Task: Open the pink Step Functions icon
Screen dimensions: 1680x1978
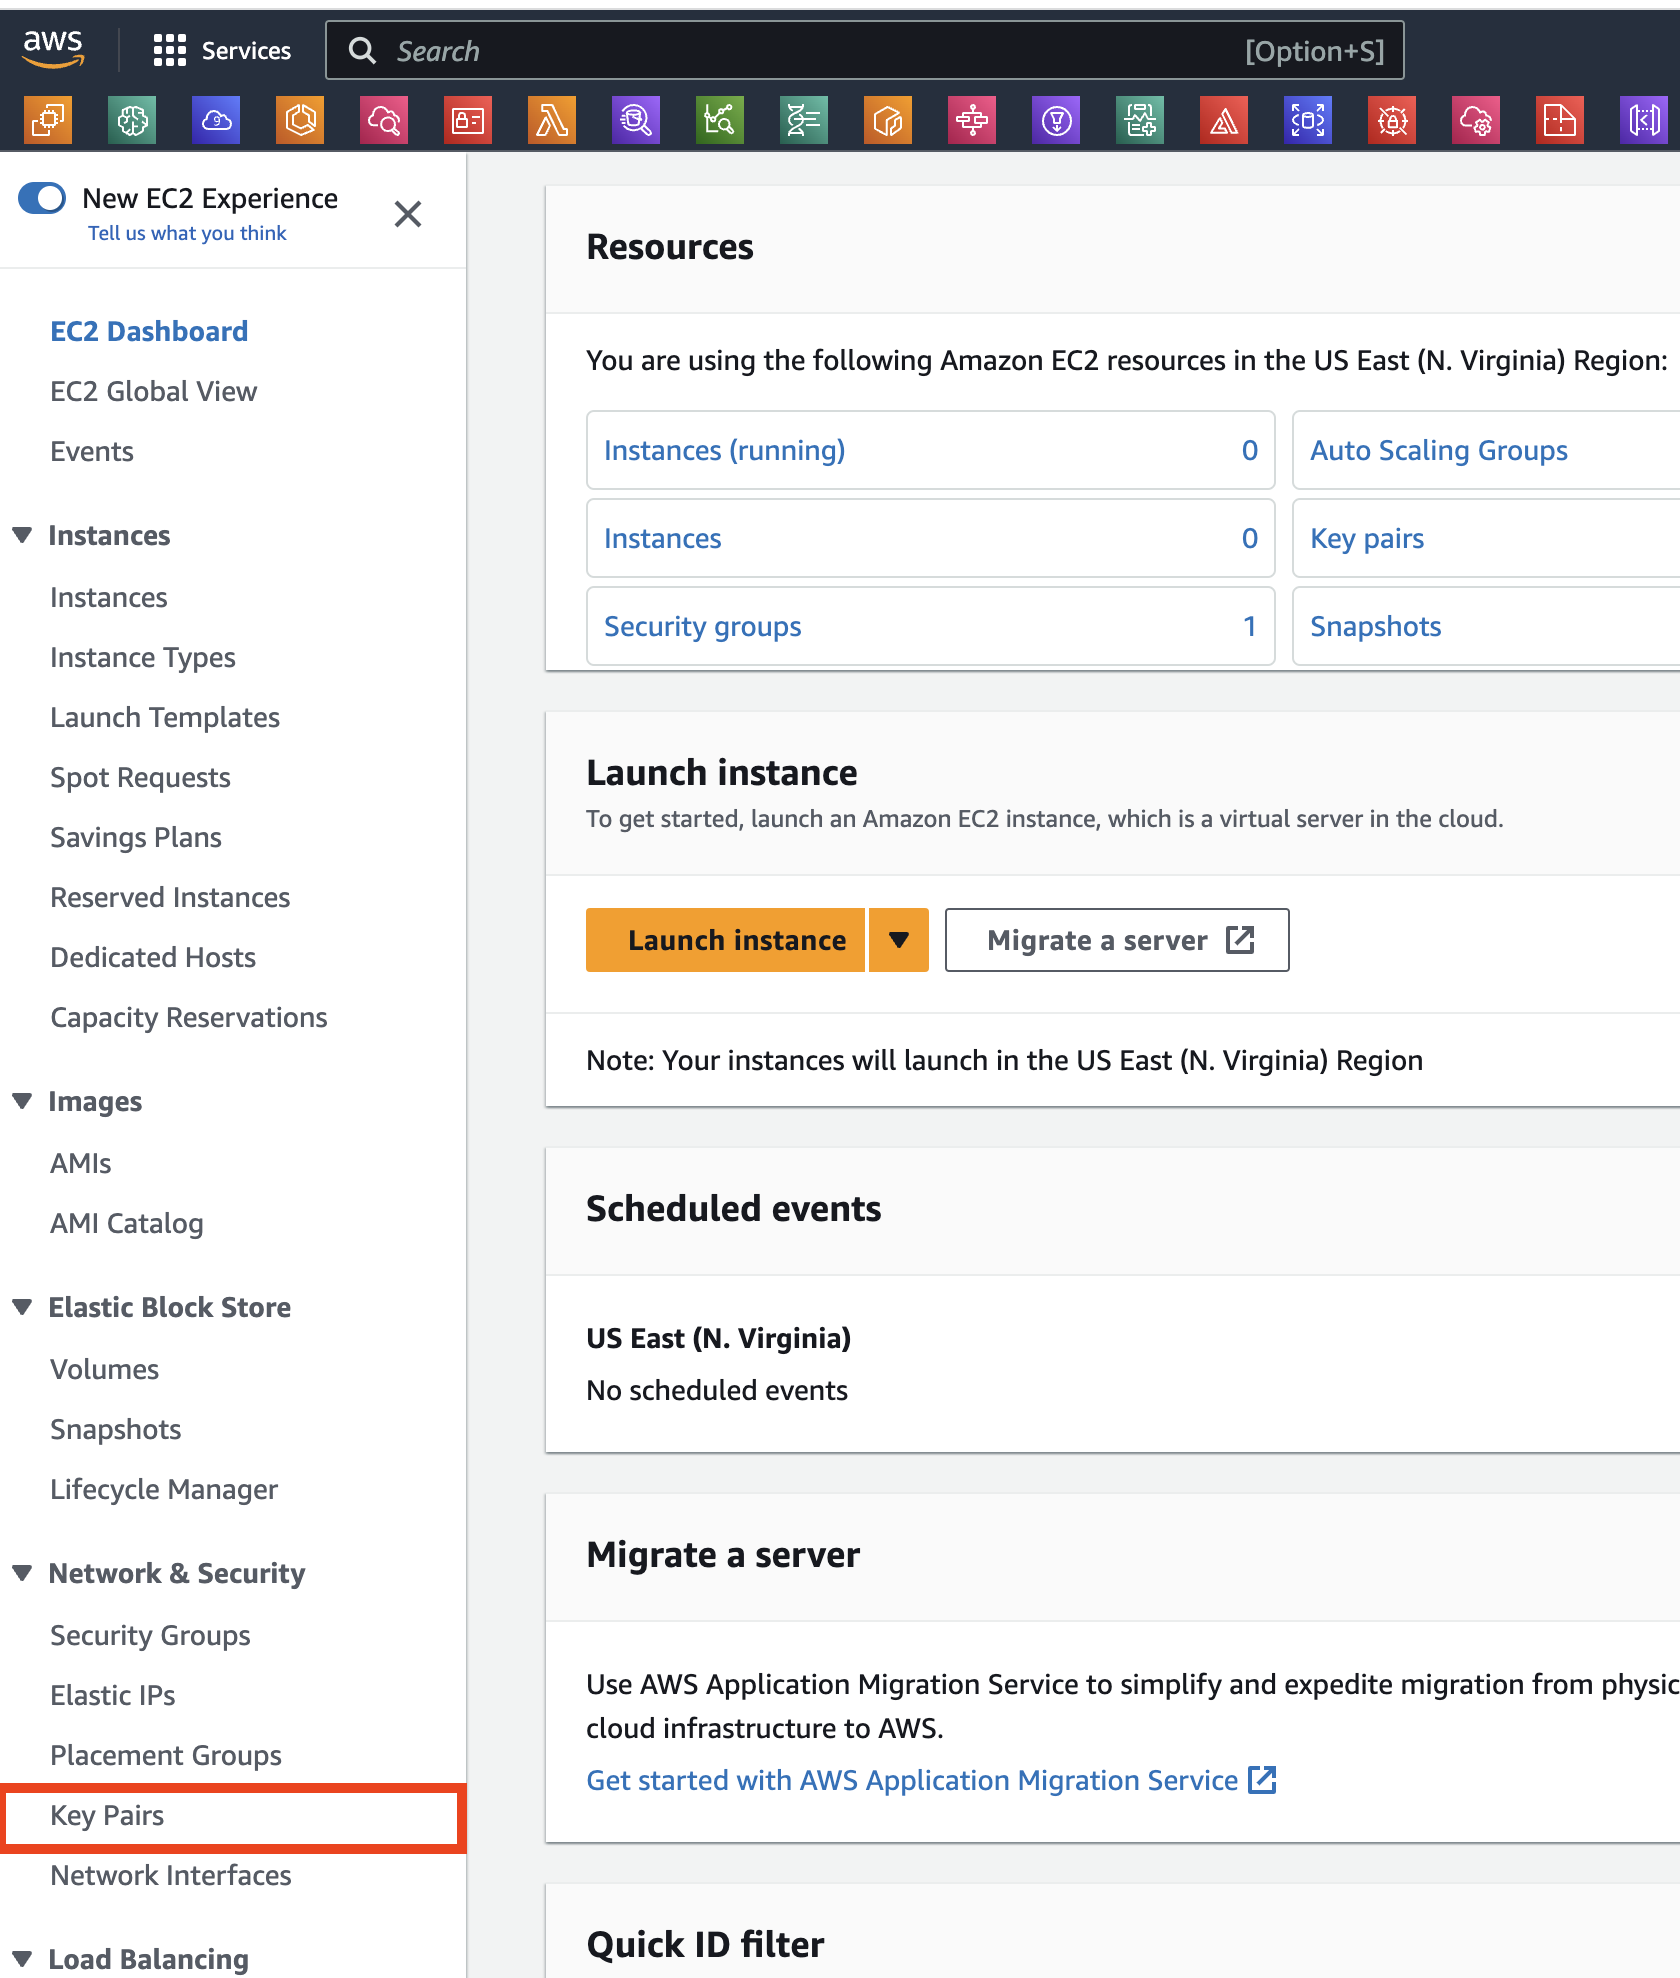Action: click(x=972, y=121)
